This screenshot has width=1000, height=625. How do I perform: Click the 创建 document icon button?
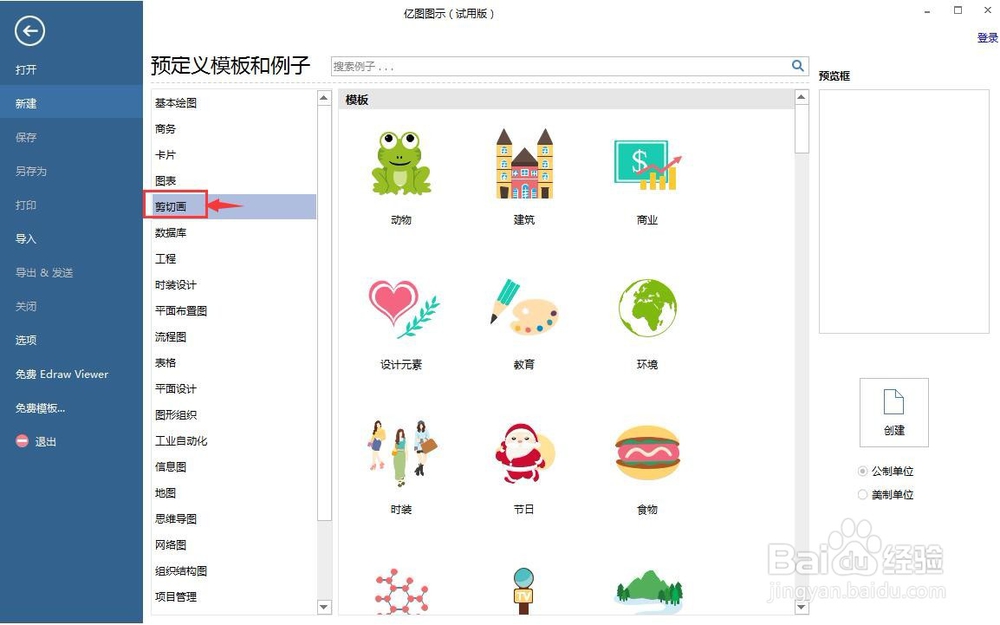tap(893, 412)
